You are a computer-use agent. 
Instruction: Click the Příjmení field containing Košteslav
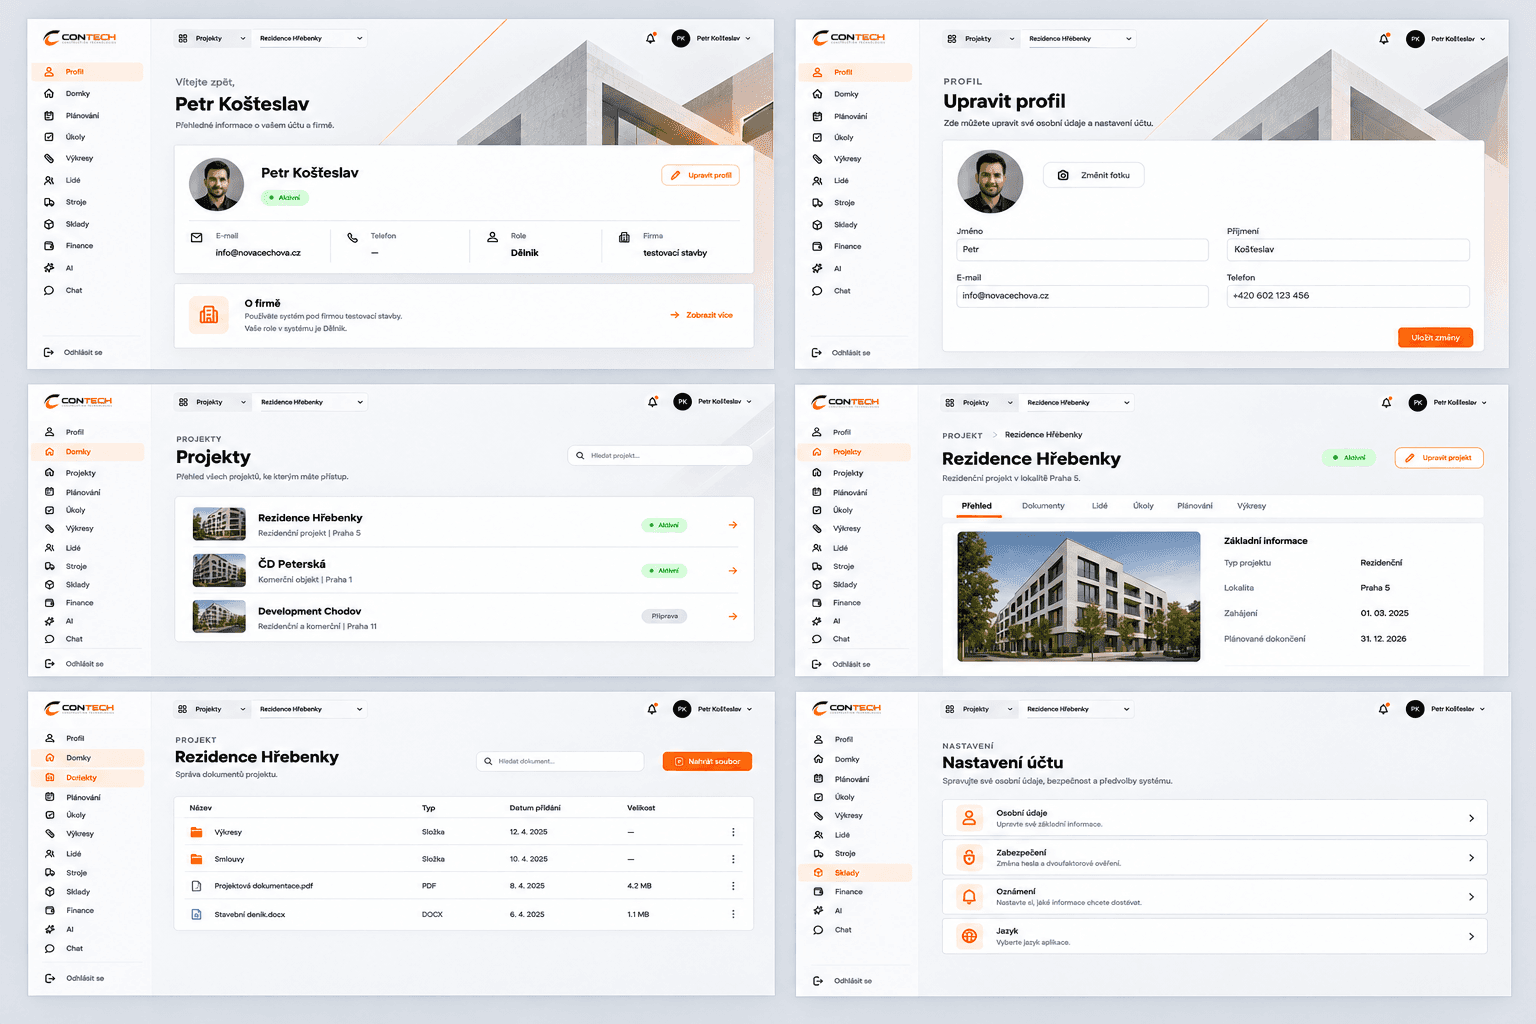[1348, 250]
